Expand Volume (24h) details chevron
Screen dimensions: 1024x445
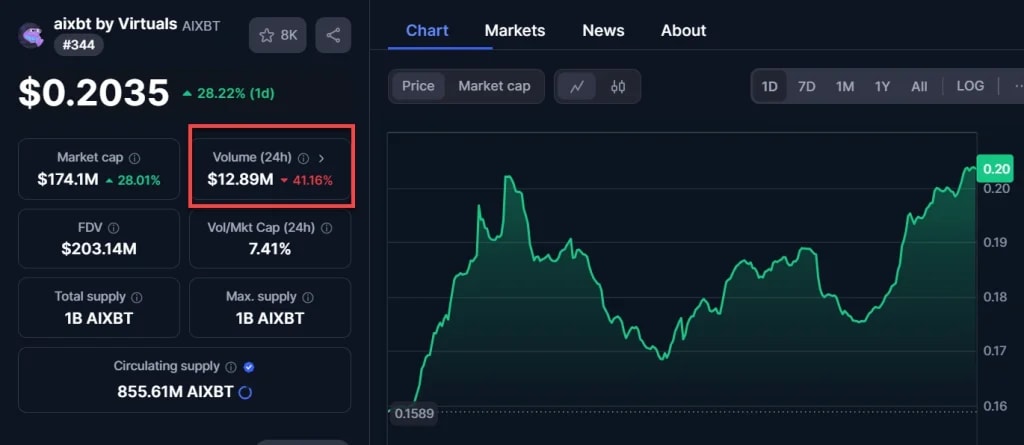[321, 158]
